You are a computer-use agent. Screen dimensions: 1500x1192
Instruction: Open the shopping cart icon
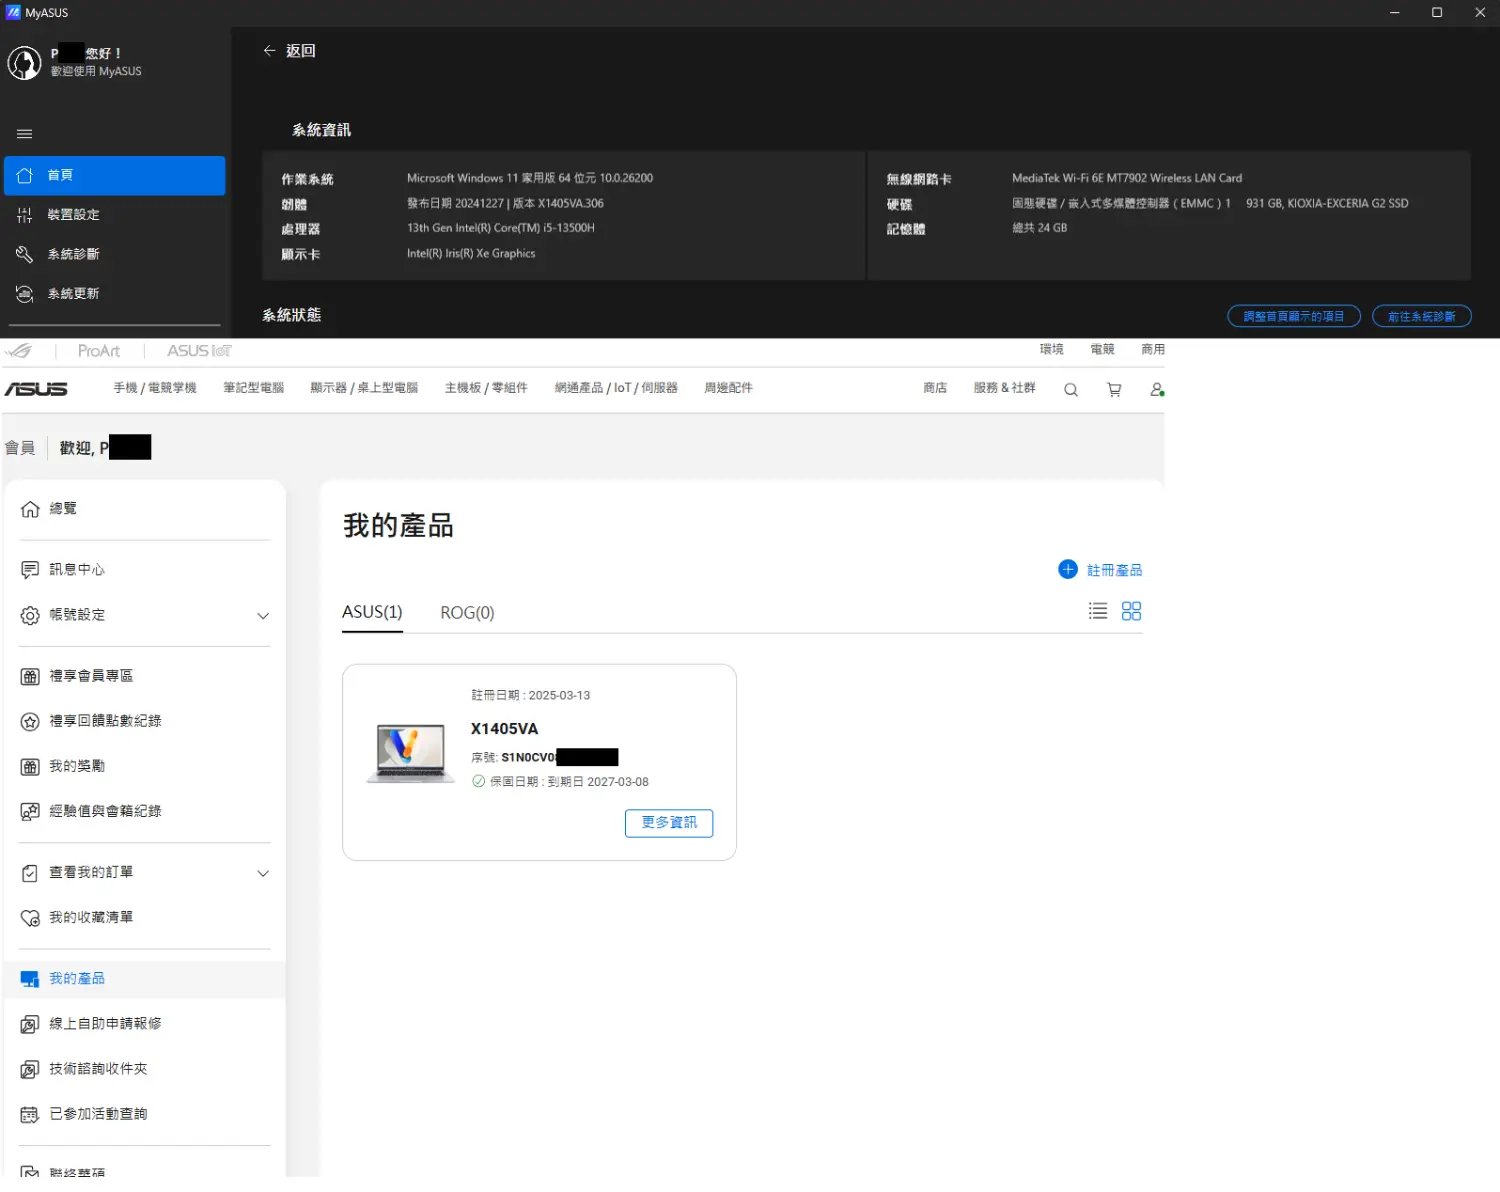(1114, 390)
